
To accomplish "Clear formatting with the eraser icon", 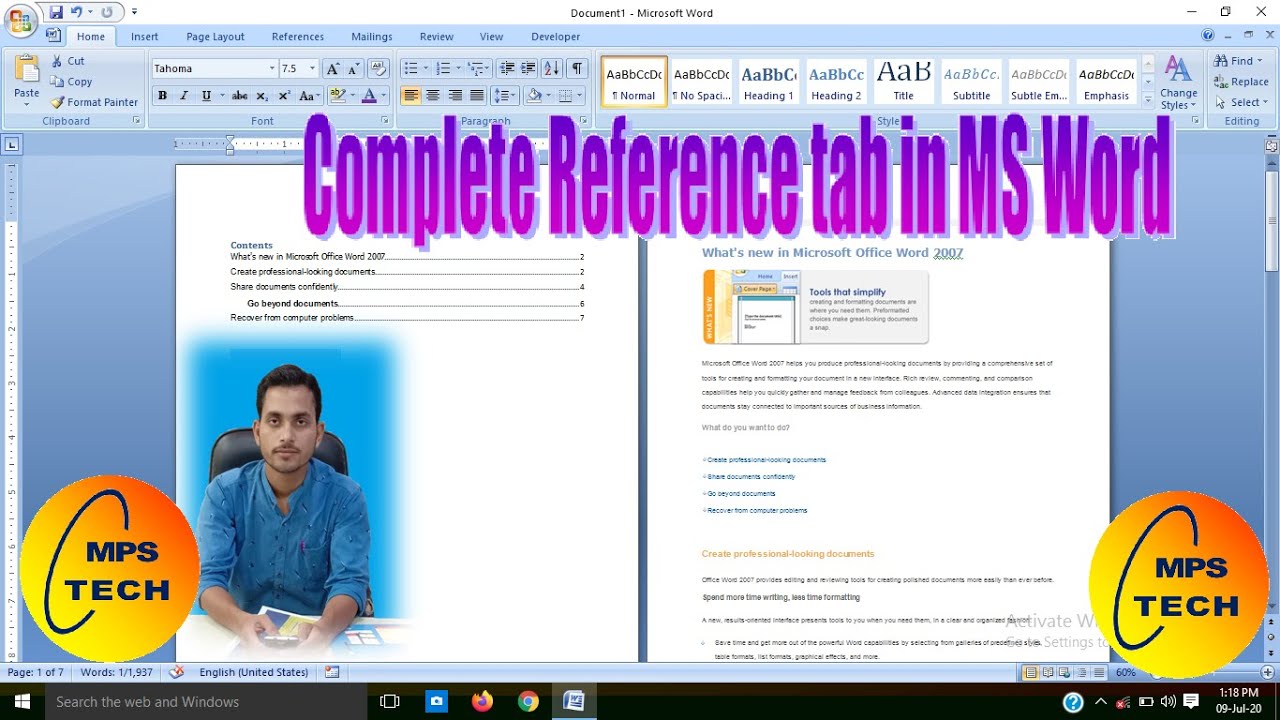I will [x=379, y=69].
